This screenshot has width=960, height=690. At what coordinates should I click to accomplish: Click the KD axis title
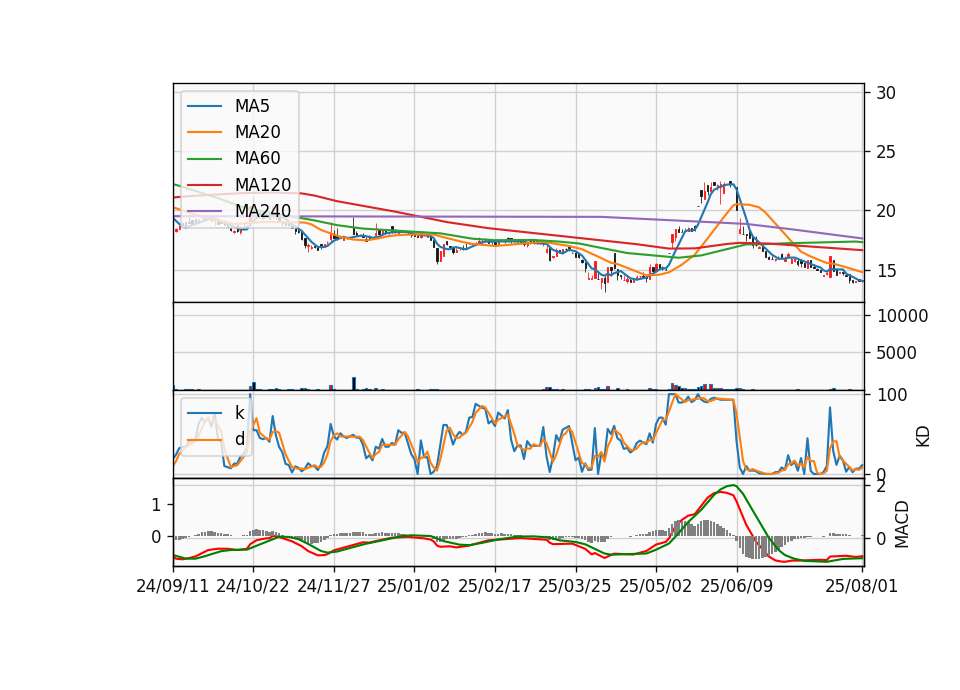[923, 436]
